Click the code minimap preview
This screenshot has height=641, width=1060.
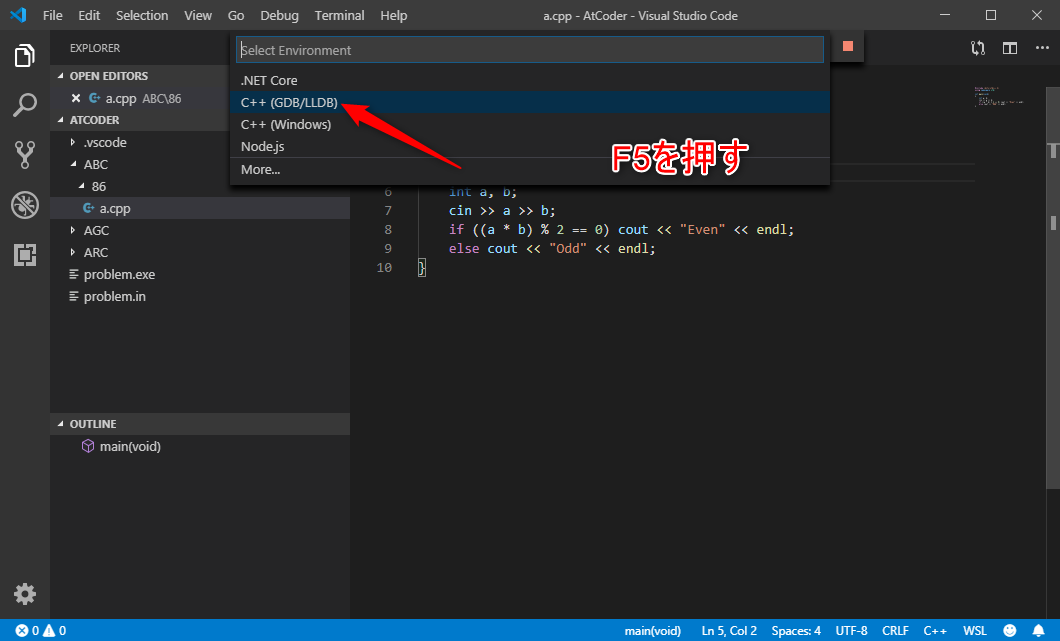pyautogui.click(x=998, y=96)
